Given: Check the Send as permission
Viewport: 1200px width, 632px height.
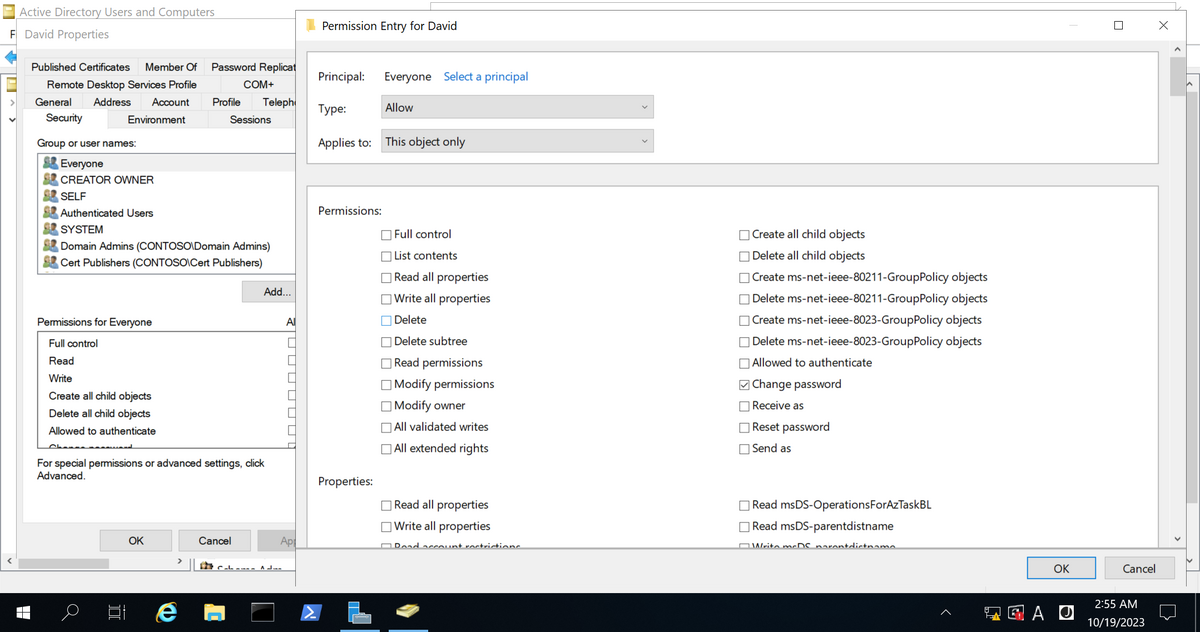Looking at the screenshot, I should pyautogui.click(x=744, y=449).
